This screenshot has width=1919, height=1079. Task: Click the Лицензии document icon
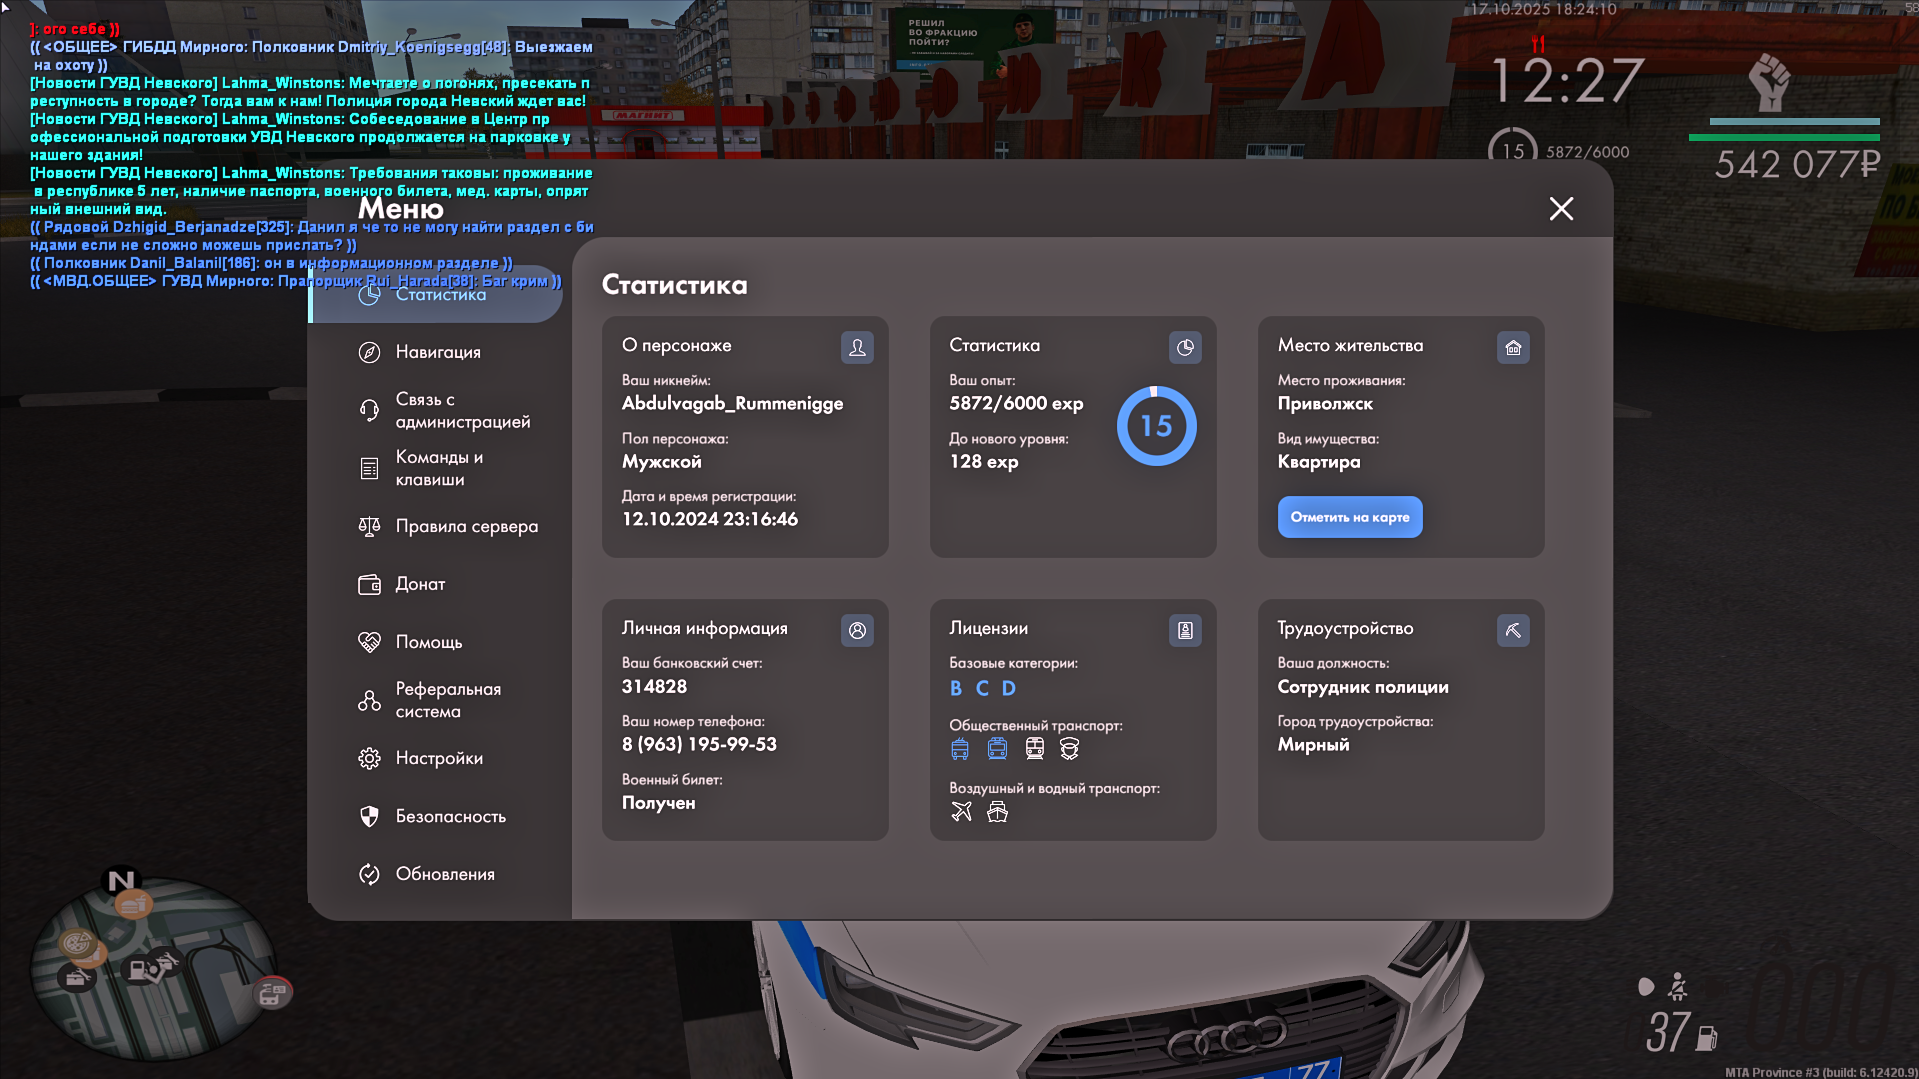[x=1185, y=630]
